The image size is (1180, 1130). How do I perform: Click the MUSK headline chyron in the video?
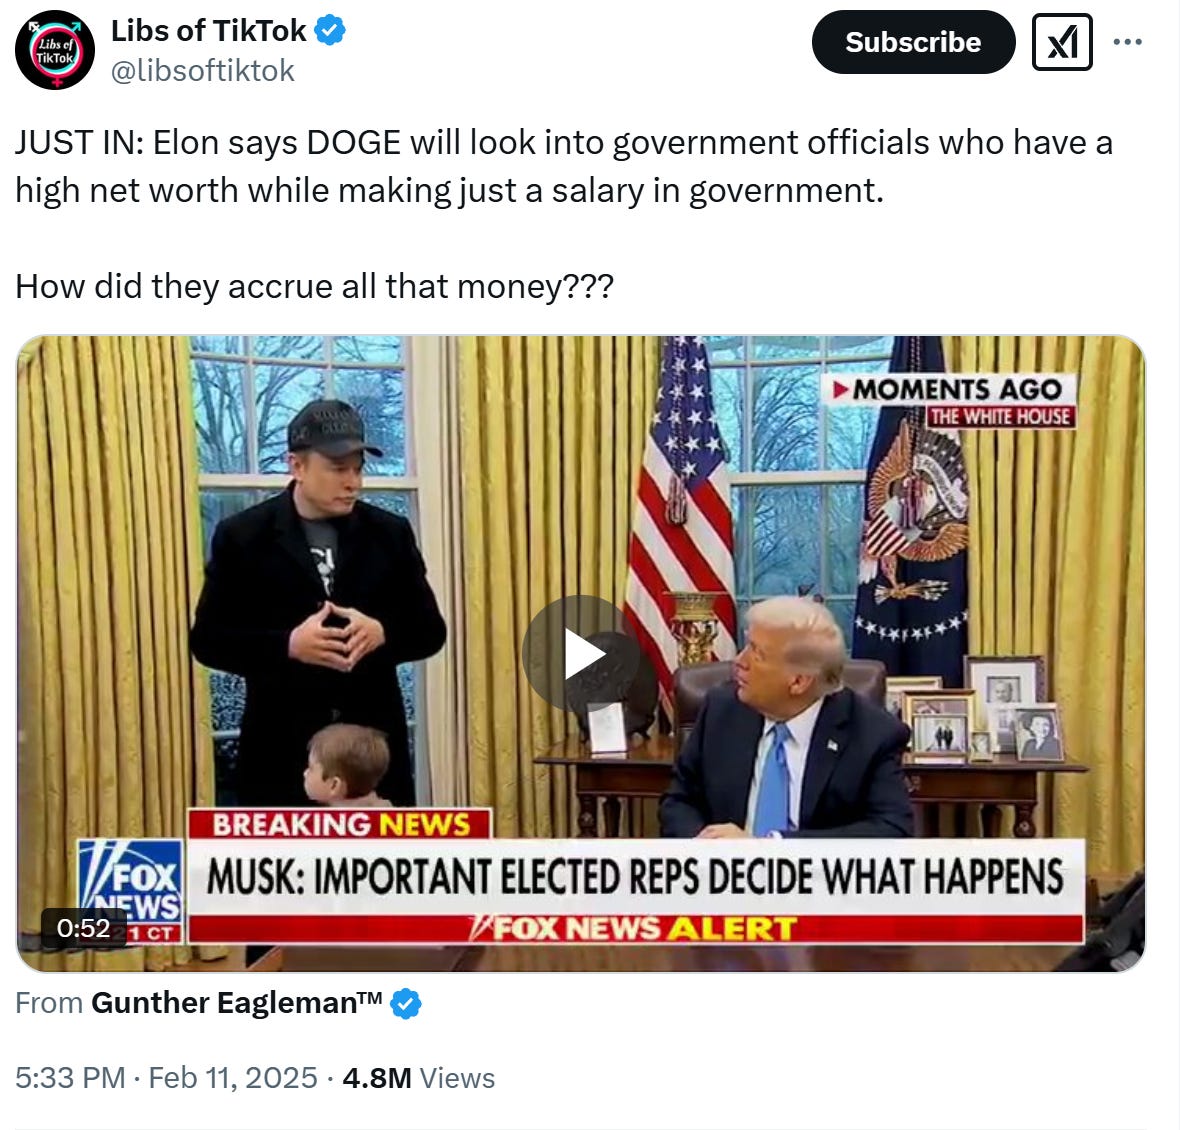(635, 876)
